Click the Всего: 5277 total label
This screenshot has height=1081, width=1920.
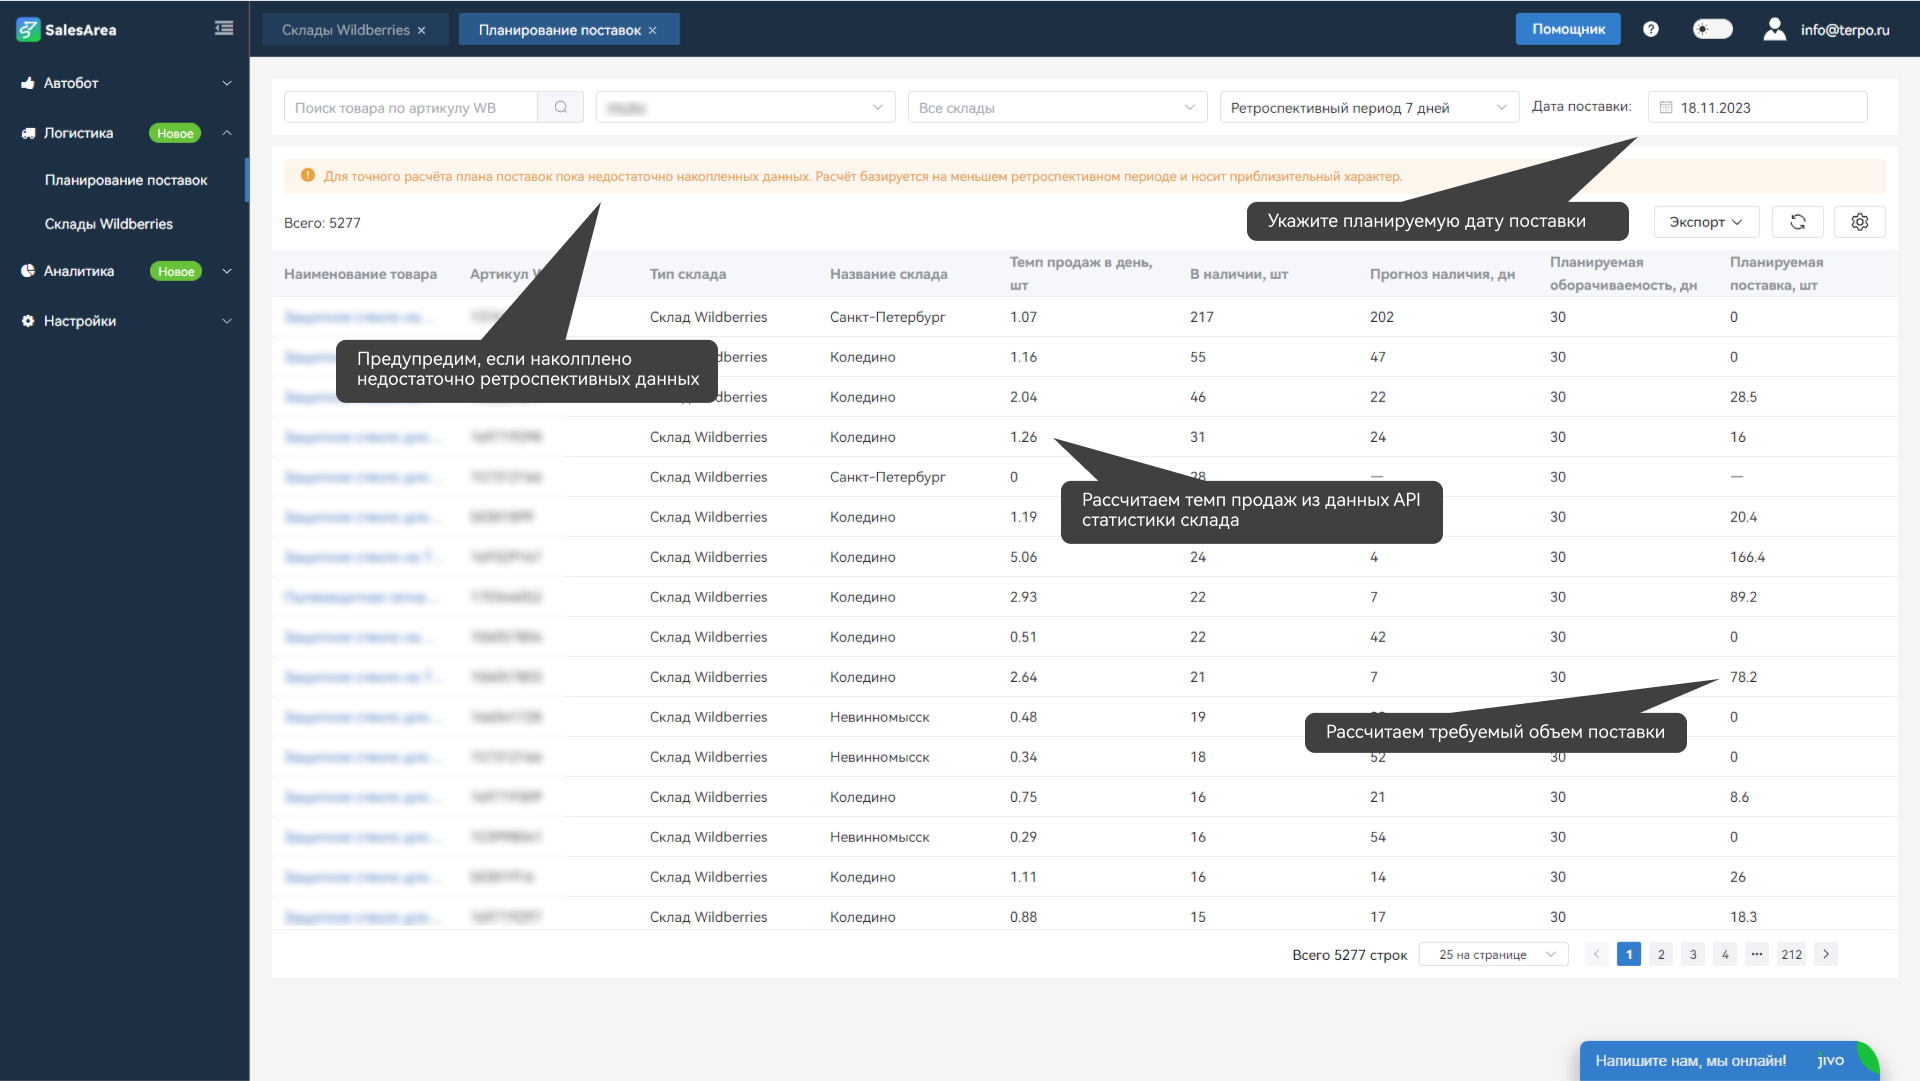pos(322,223)
